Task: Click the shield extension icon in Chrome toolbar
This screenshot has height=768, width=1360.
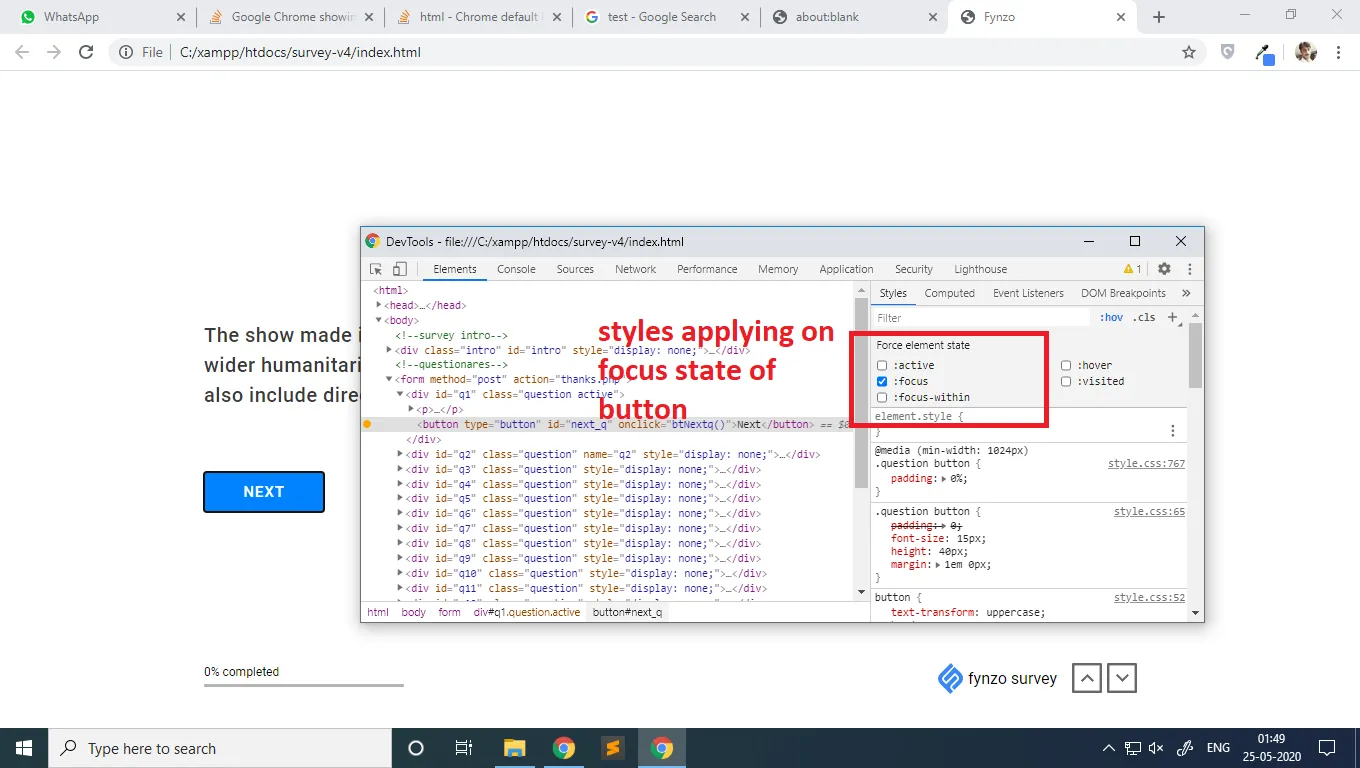Action: 1228,52
